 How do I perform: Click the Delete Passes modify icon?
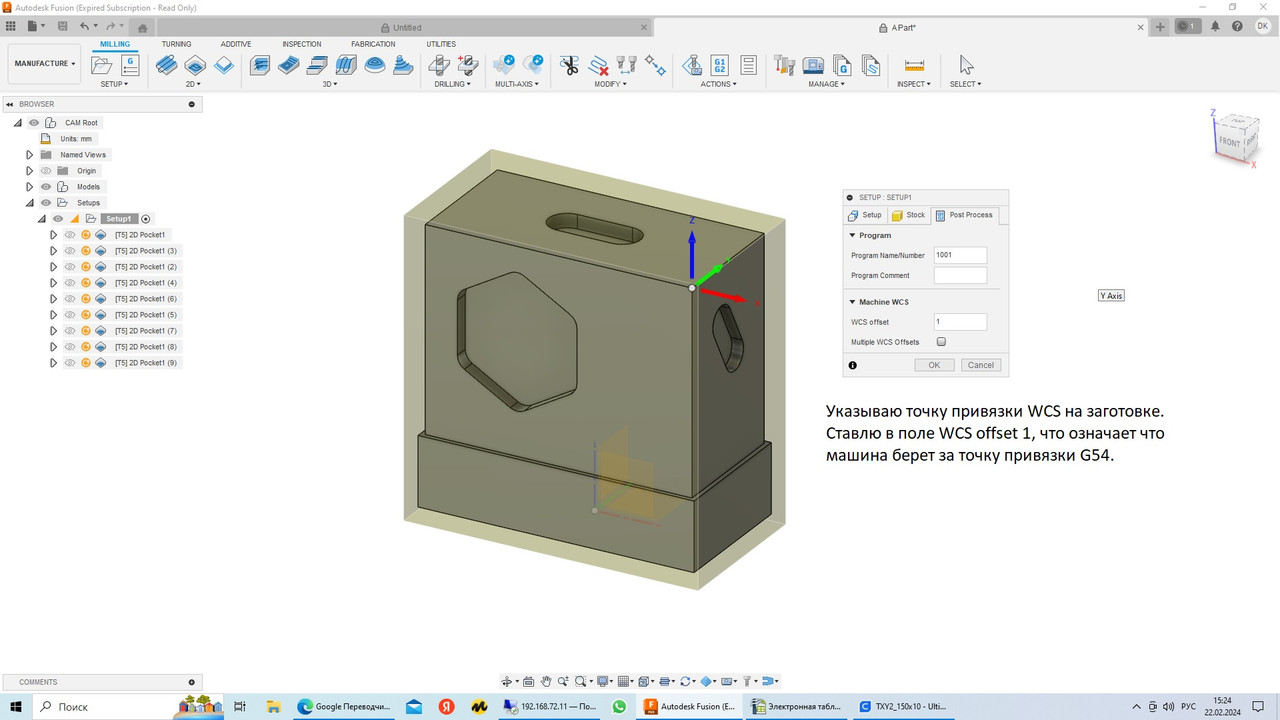click(599, 66)
